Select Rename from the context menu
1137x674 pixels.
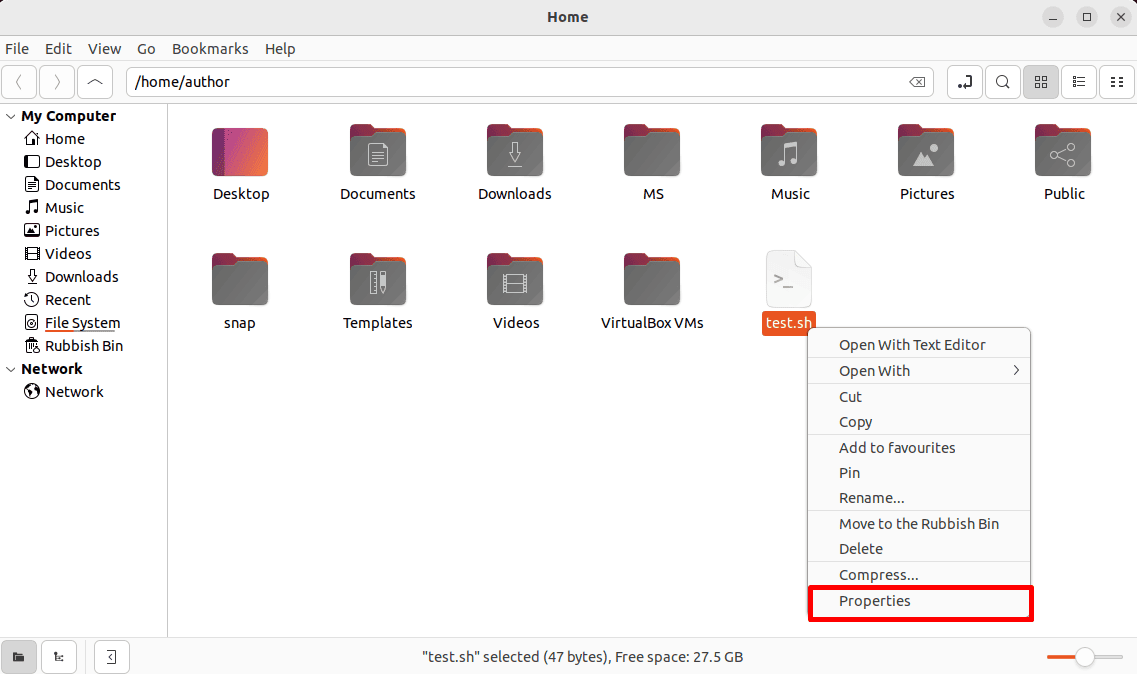(871, 497)
